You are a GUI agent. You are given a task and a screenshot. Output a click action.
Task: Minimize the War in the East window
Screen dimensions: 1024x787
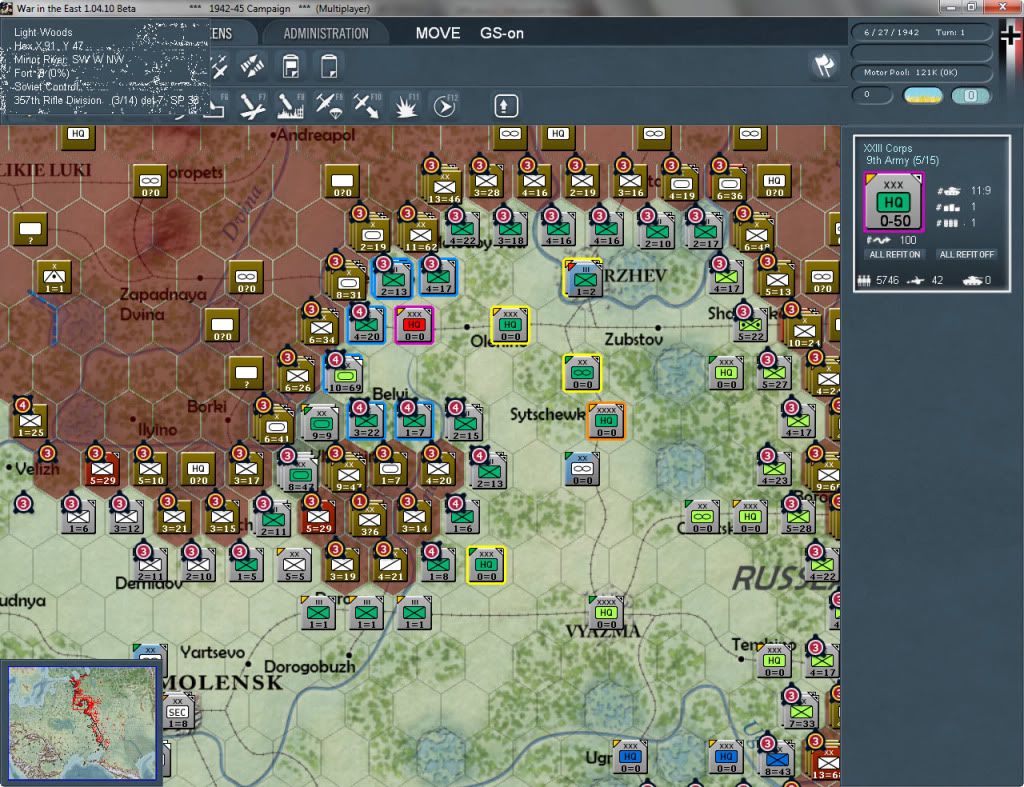(x=950, y=7)
